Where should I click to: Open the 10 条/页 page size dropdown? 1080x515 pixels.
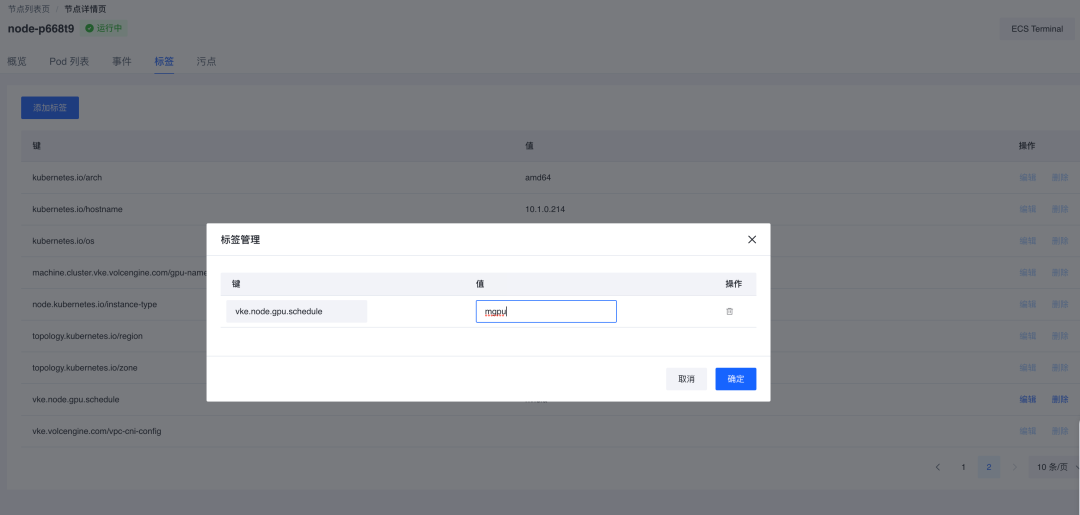point(1055,467)
